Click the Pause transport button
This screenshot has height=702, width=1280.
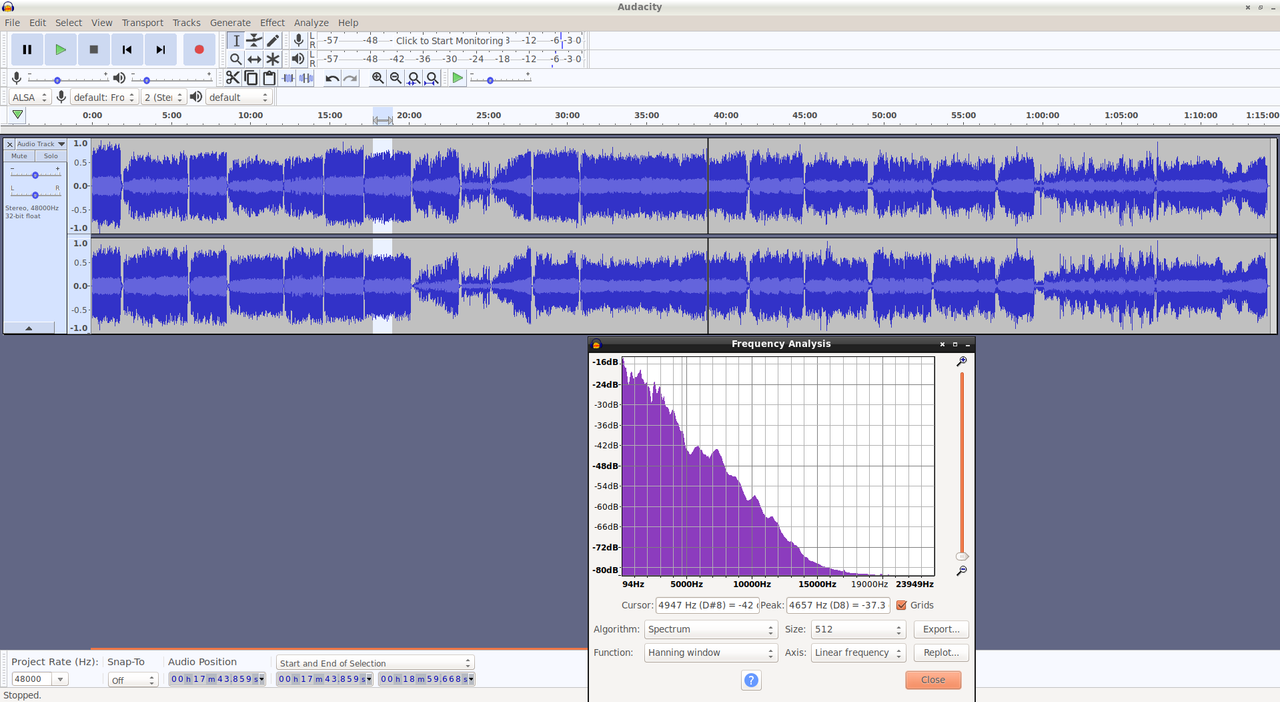[x=27, y=49]
